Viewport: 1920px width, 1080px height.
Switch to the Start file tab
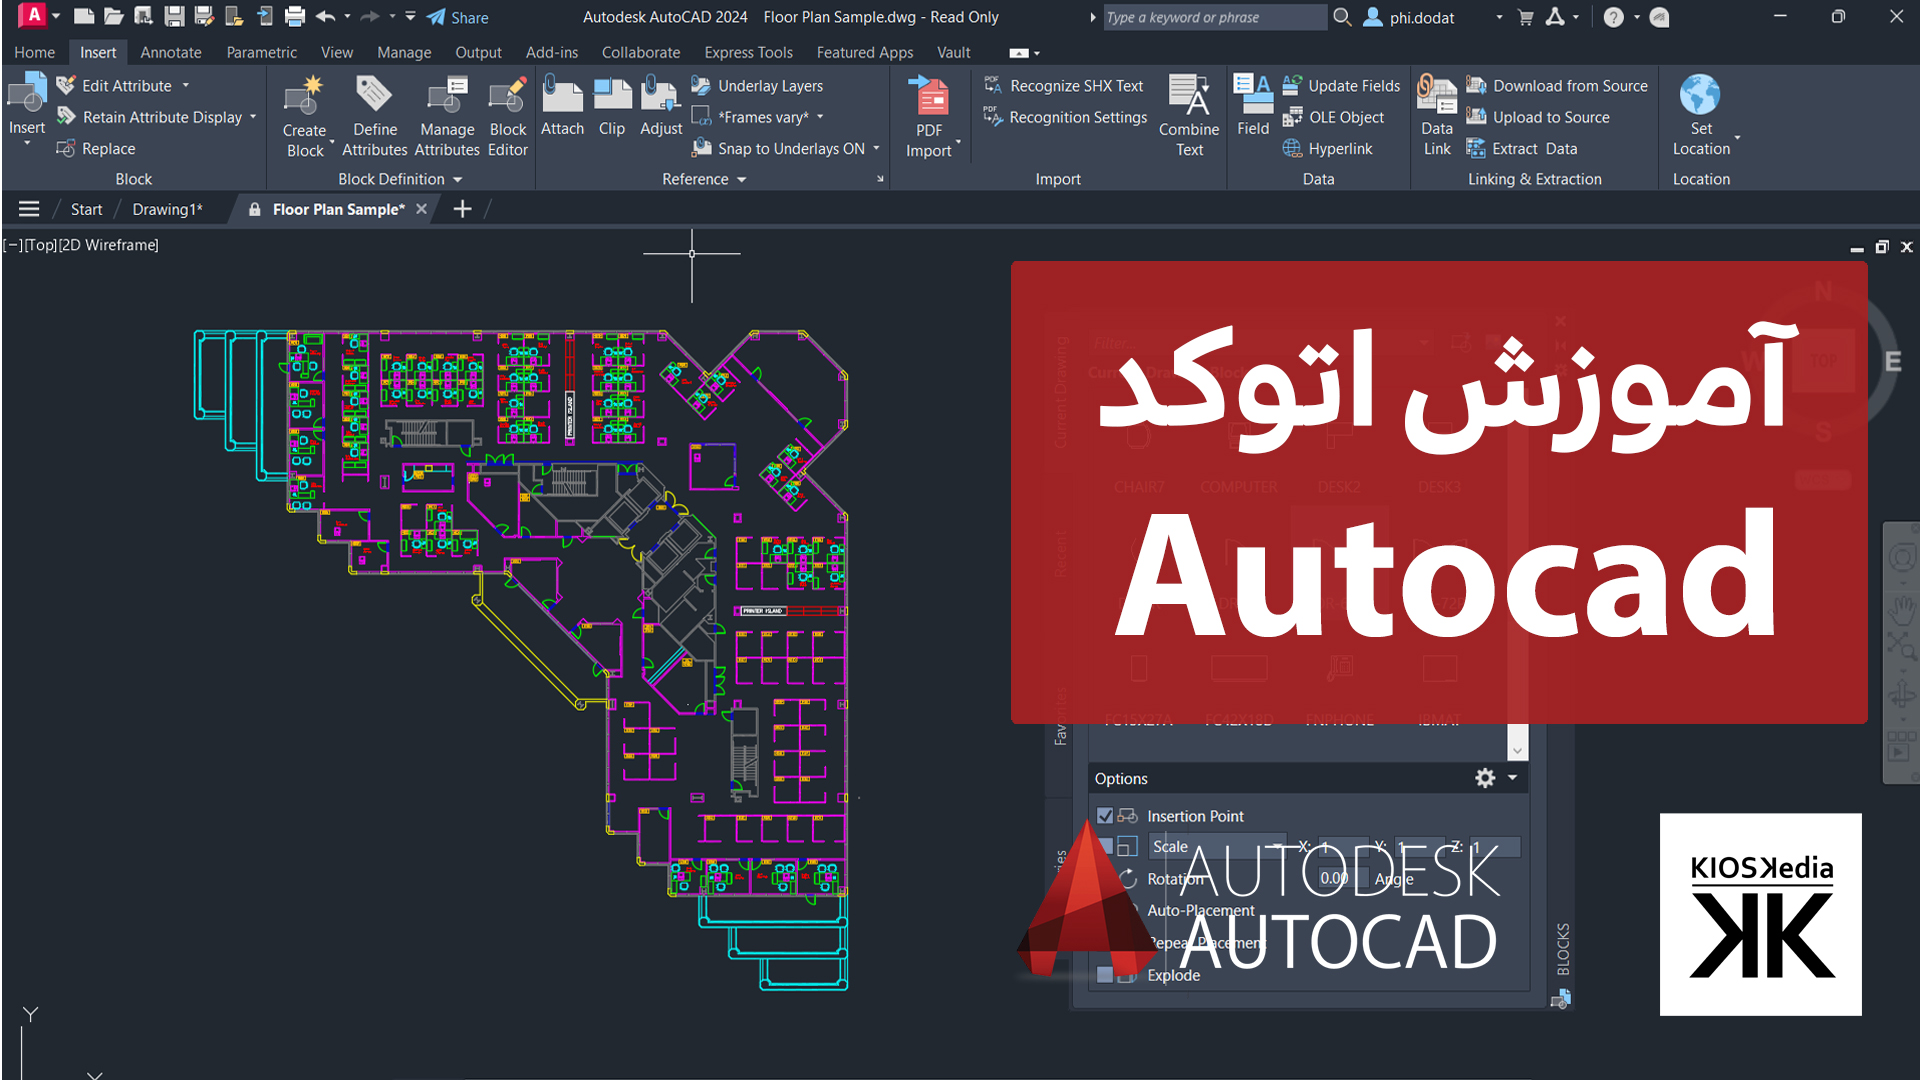click(x=86, y=209)
